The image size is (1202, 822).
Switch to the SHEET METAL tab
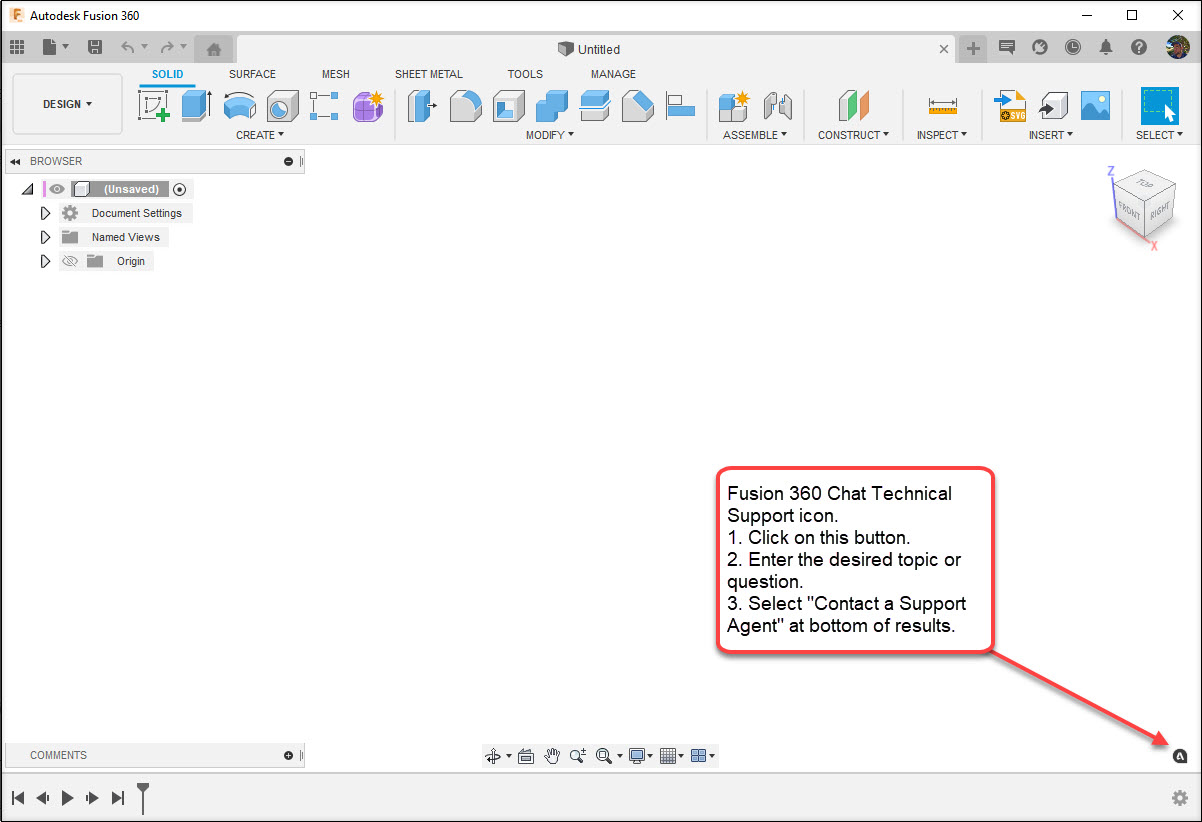click(x=429, y=74)
